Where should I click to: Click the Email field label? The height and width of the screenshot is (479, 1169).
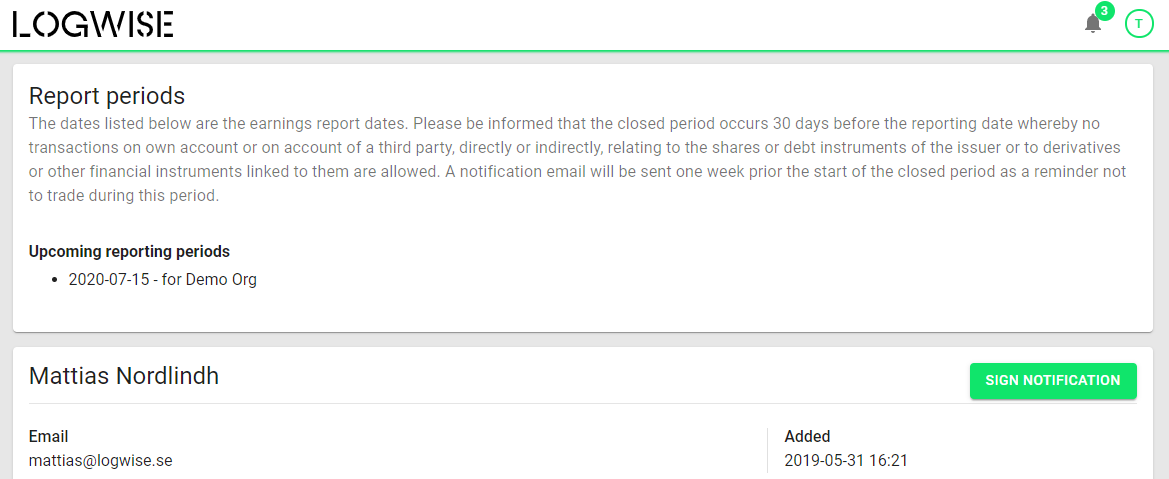[x=48, y=436]
